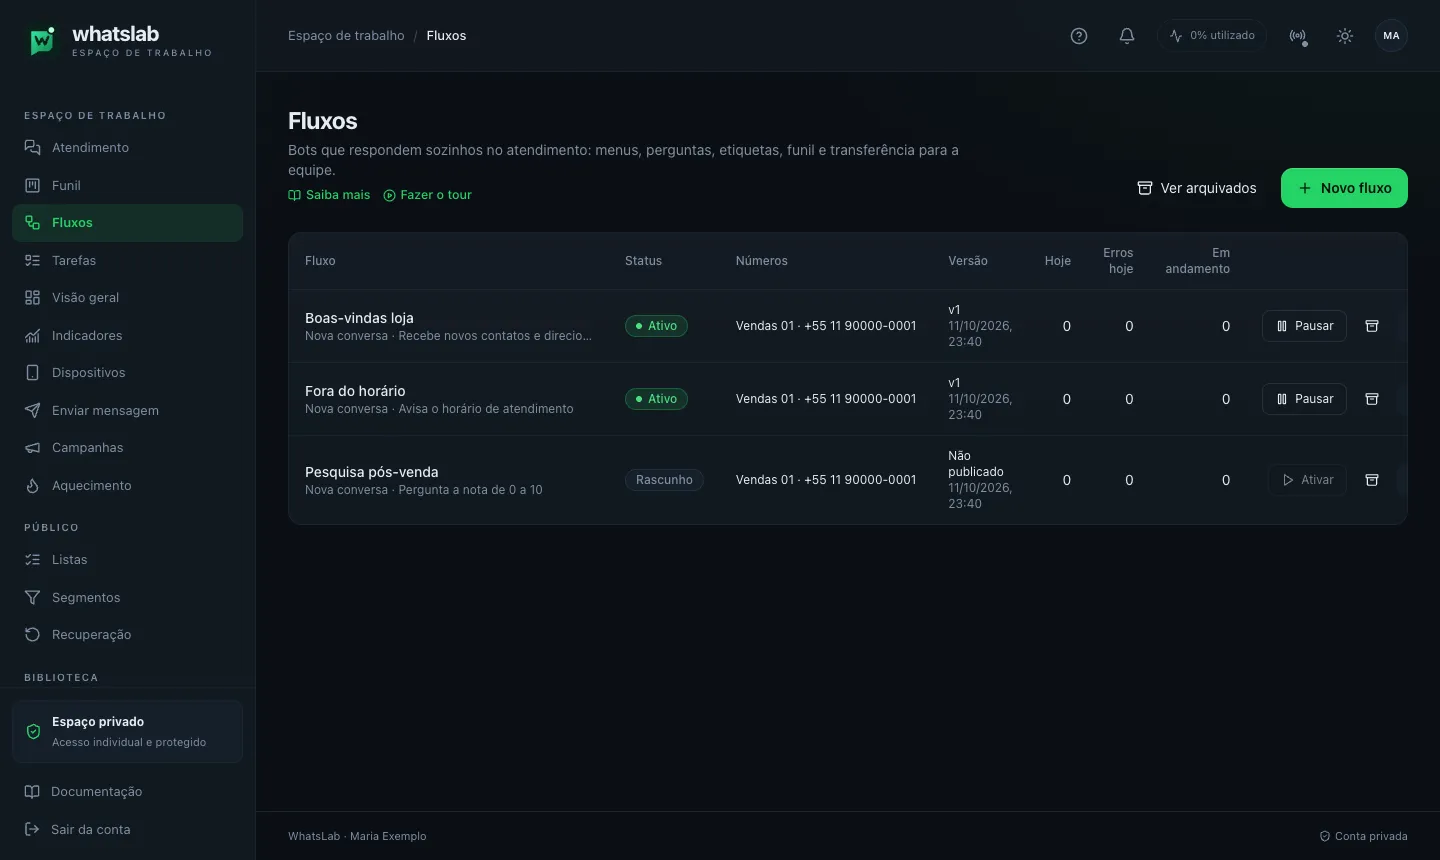Screen dimensions: 1440x860
Task: Open Indicadores page
Action: coord(127,335)
